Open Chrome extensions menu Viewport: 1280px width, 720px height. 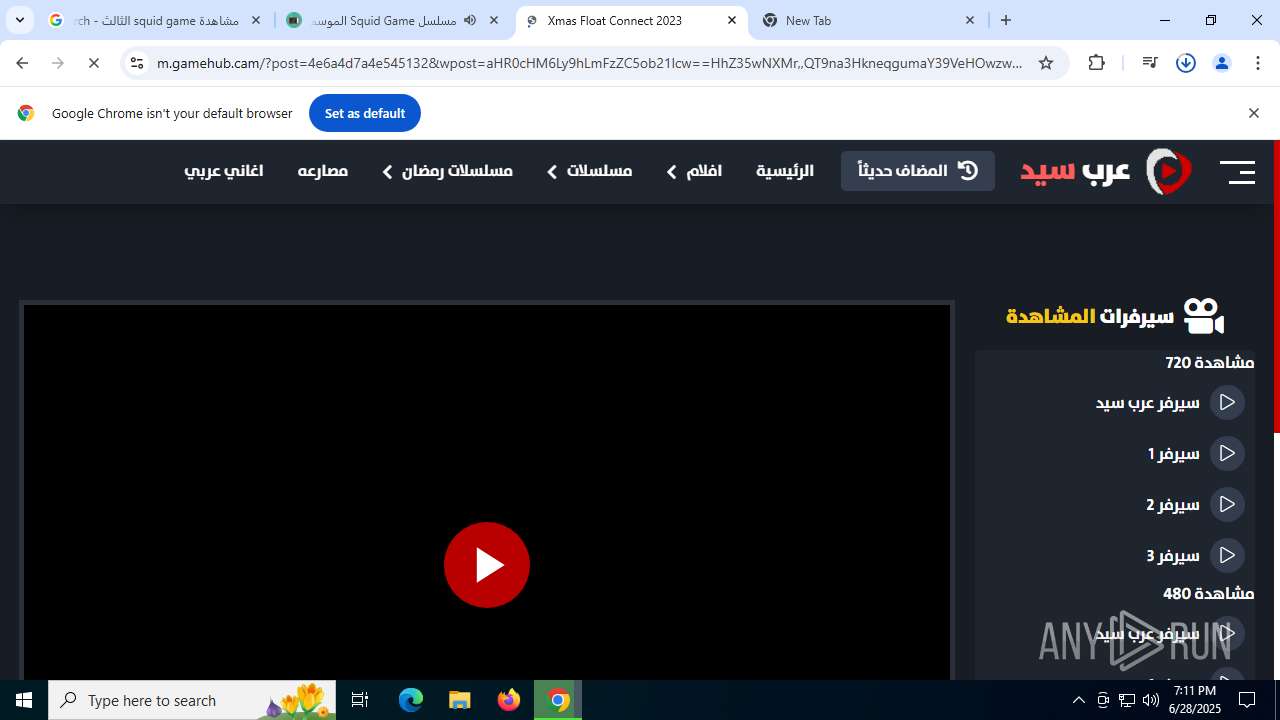[x=1097, y=63]
